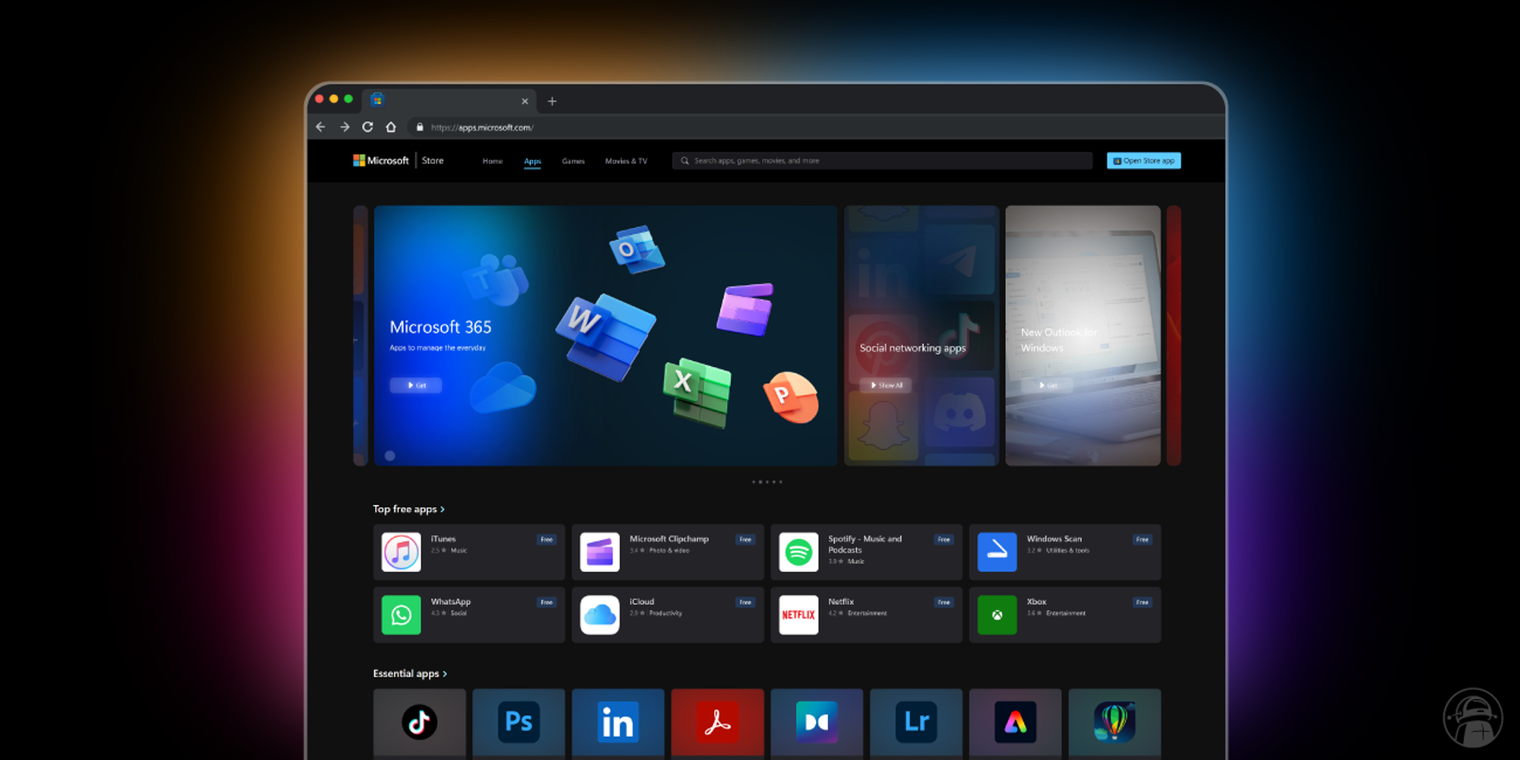Screen dimensions: 1520x760
Task: Expand the Essential apps section
Action: tap(410, 674)
